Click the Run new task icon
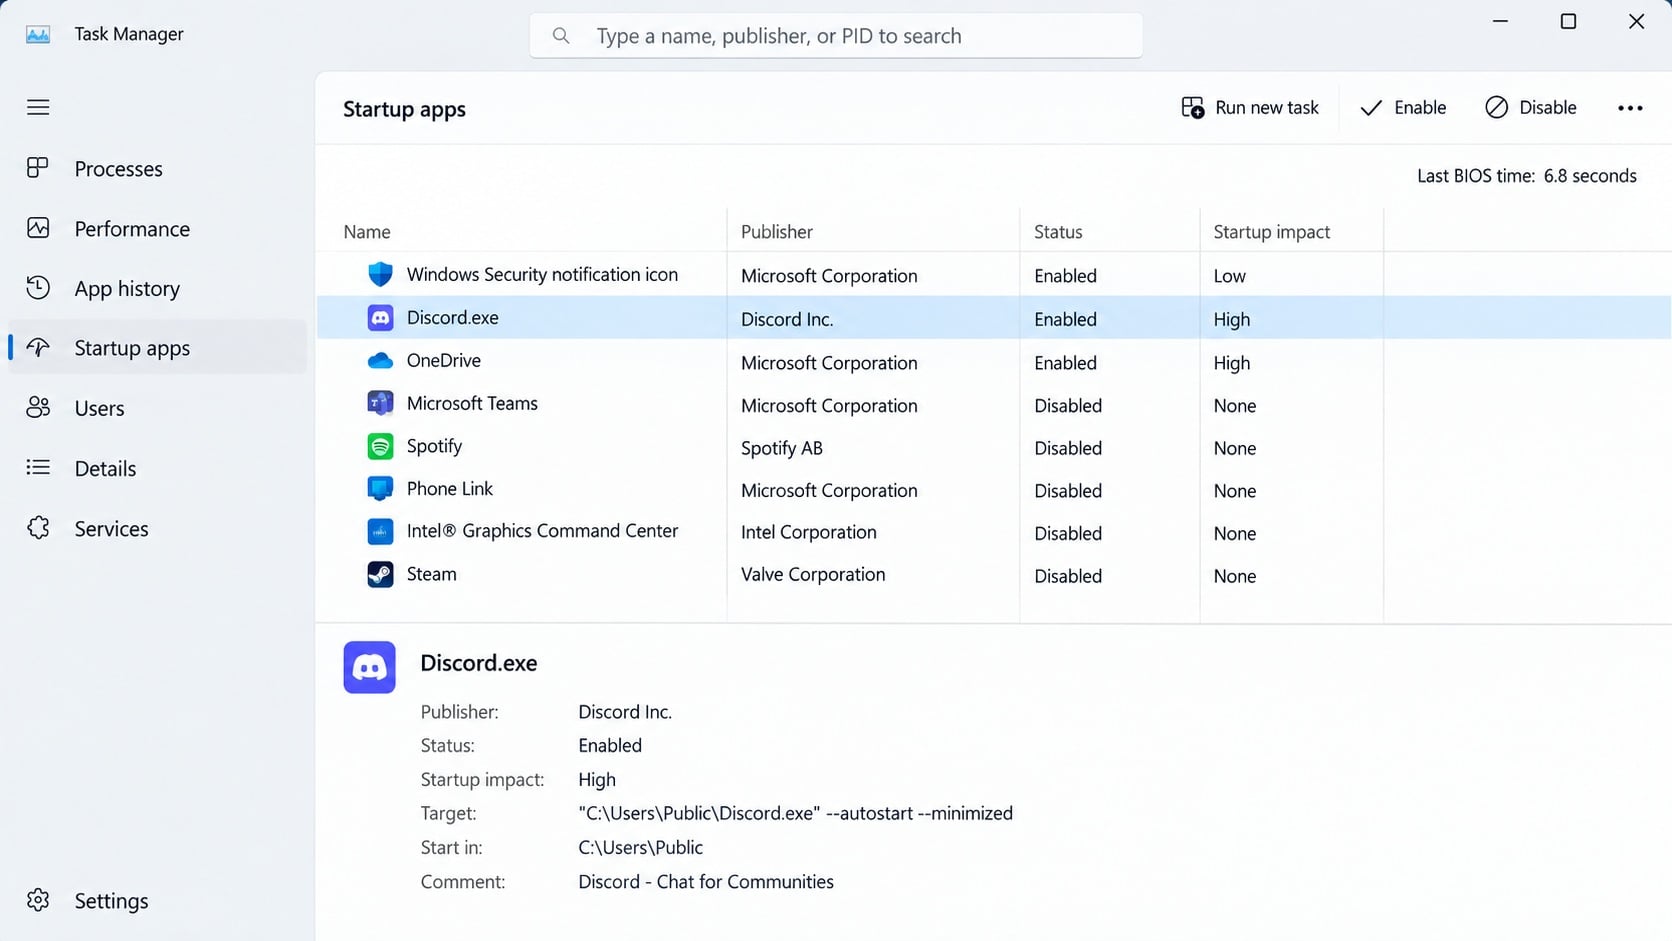Viewport: 1672px width, 941px height. pyautogui.click(x=1192, y=107)
